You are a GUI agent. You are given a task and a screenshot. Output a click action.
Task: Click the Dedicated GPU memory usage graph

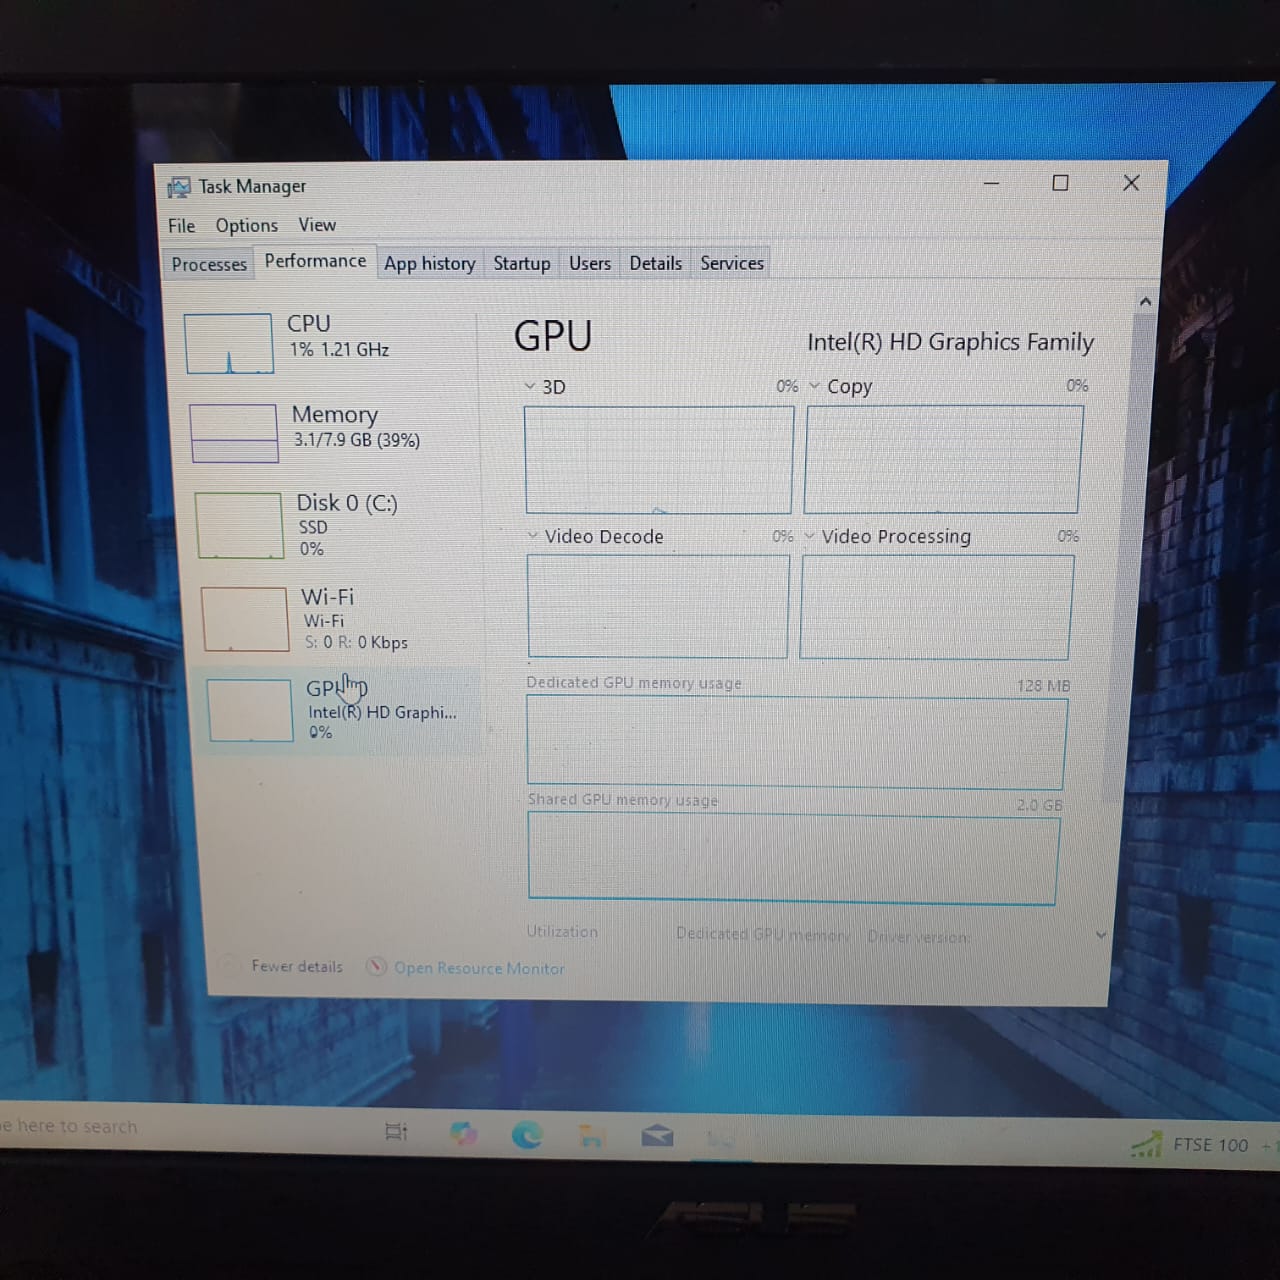[796, 743]
